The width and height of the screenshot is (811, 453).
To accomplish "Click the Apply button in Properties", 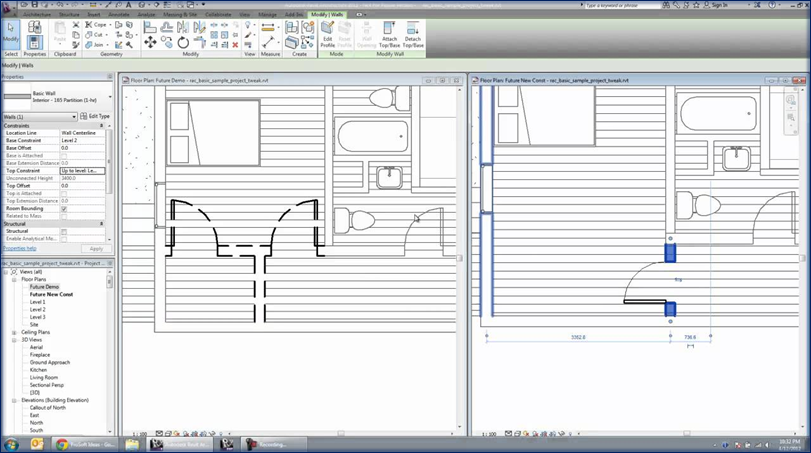I will (96, 249).
